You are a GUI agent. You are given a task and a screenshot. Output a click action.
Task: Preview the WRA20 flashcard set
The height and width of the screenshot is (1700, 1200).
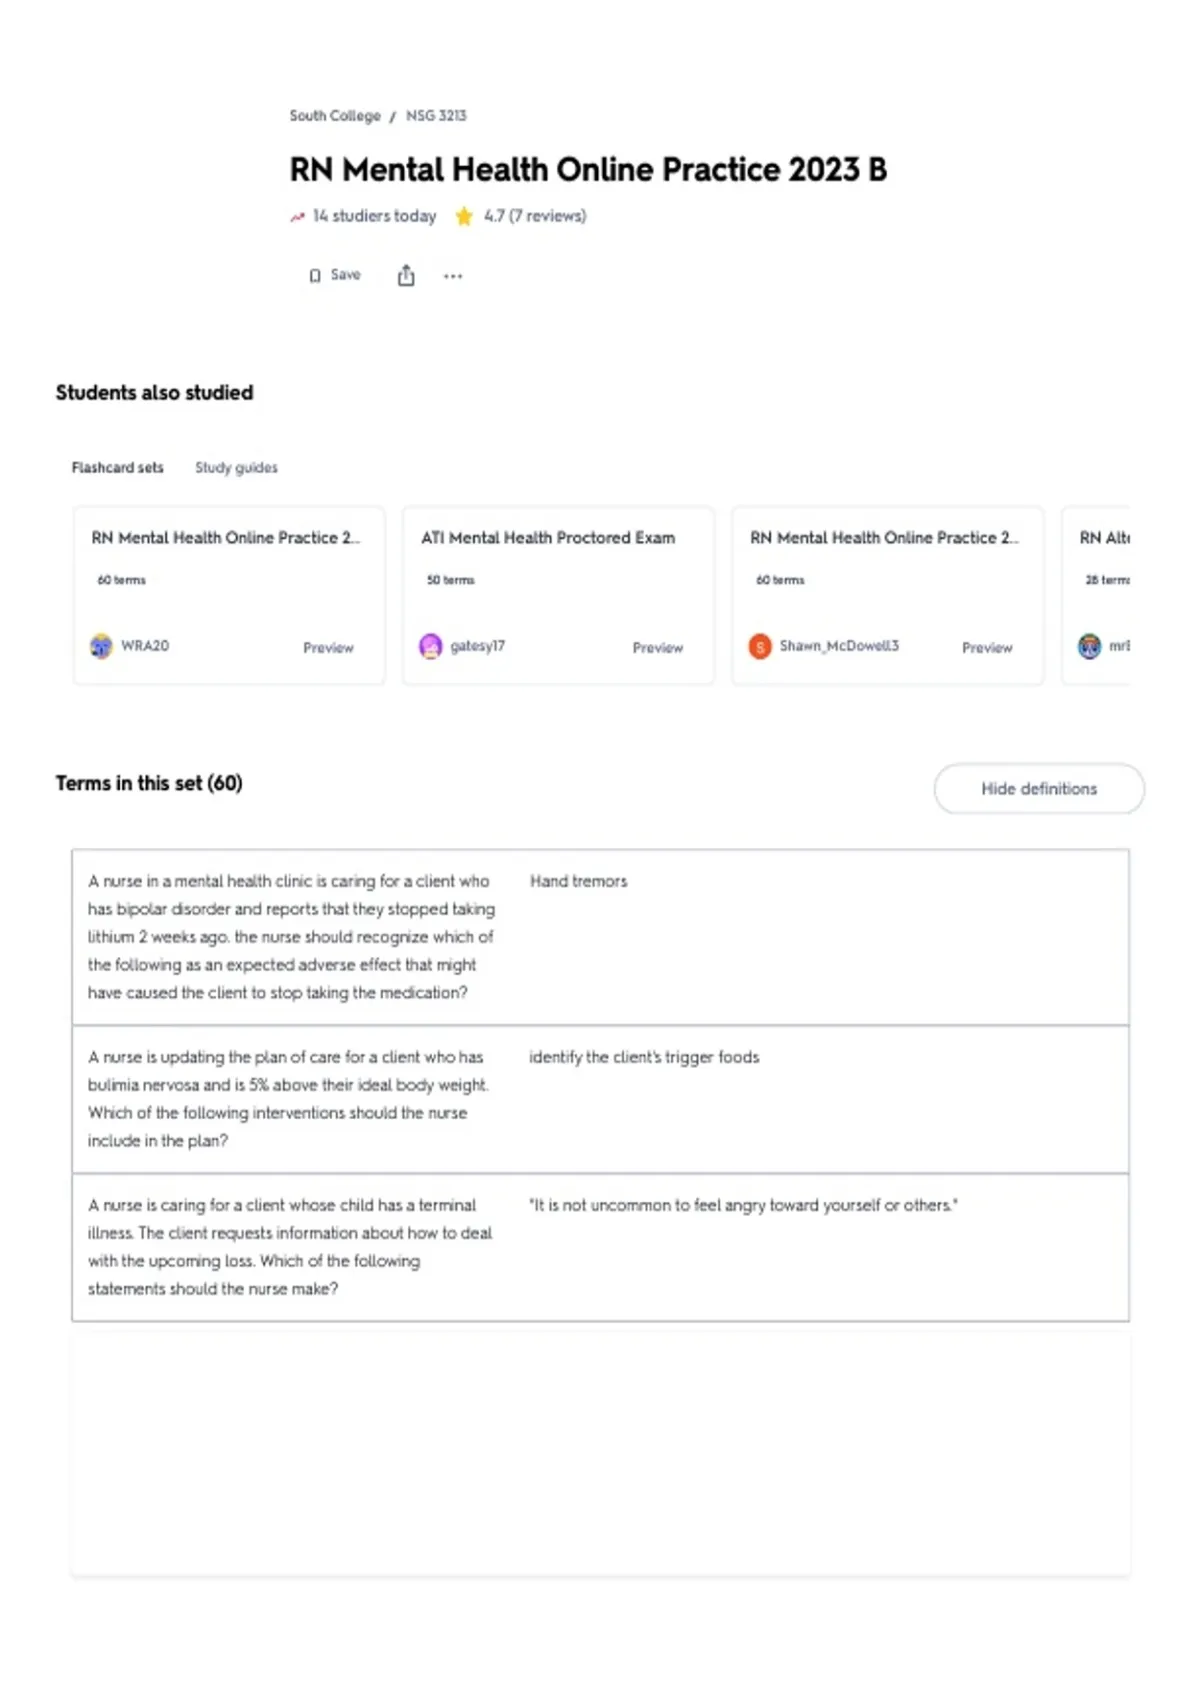coord(328,648)
